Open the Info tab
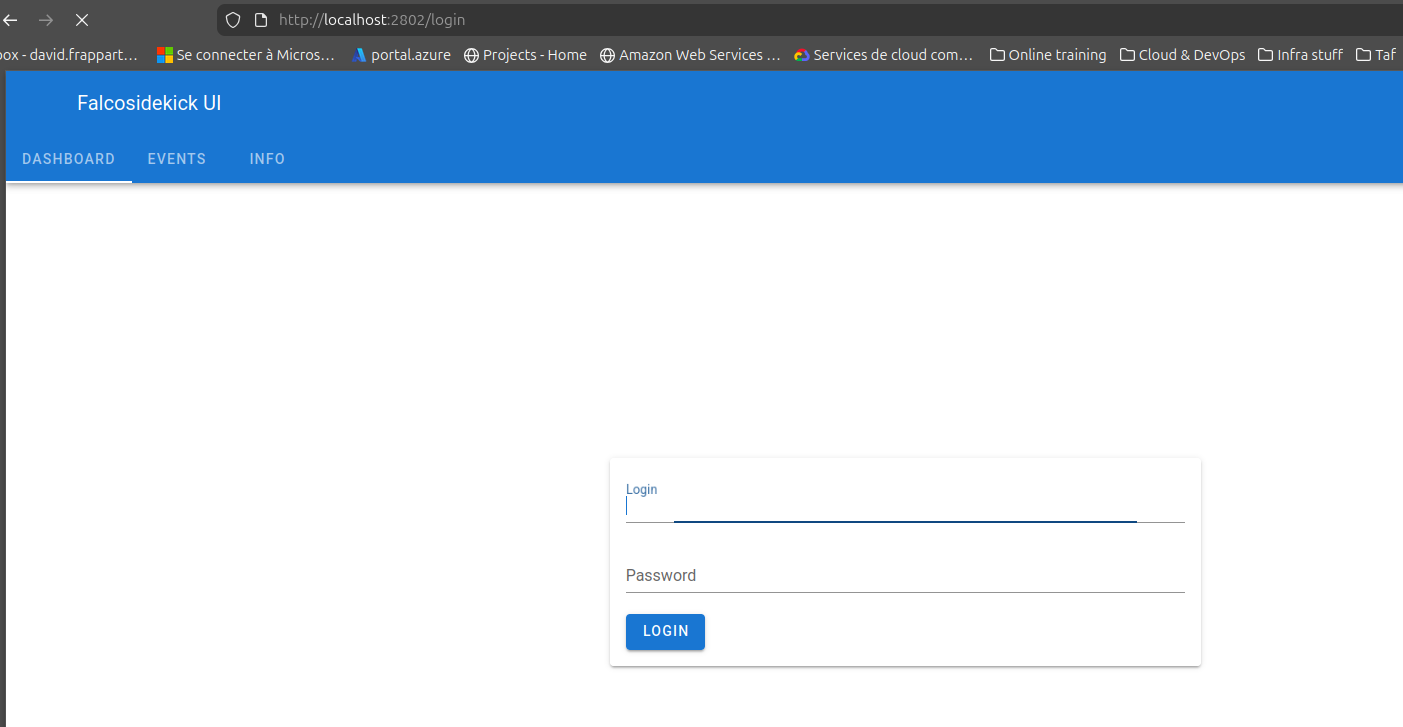Viewport: 1403px width, 727px height. (267, 159)
